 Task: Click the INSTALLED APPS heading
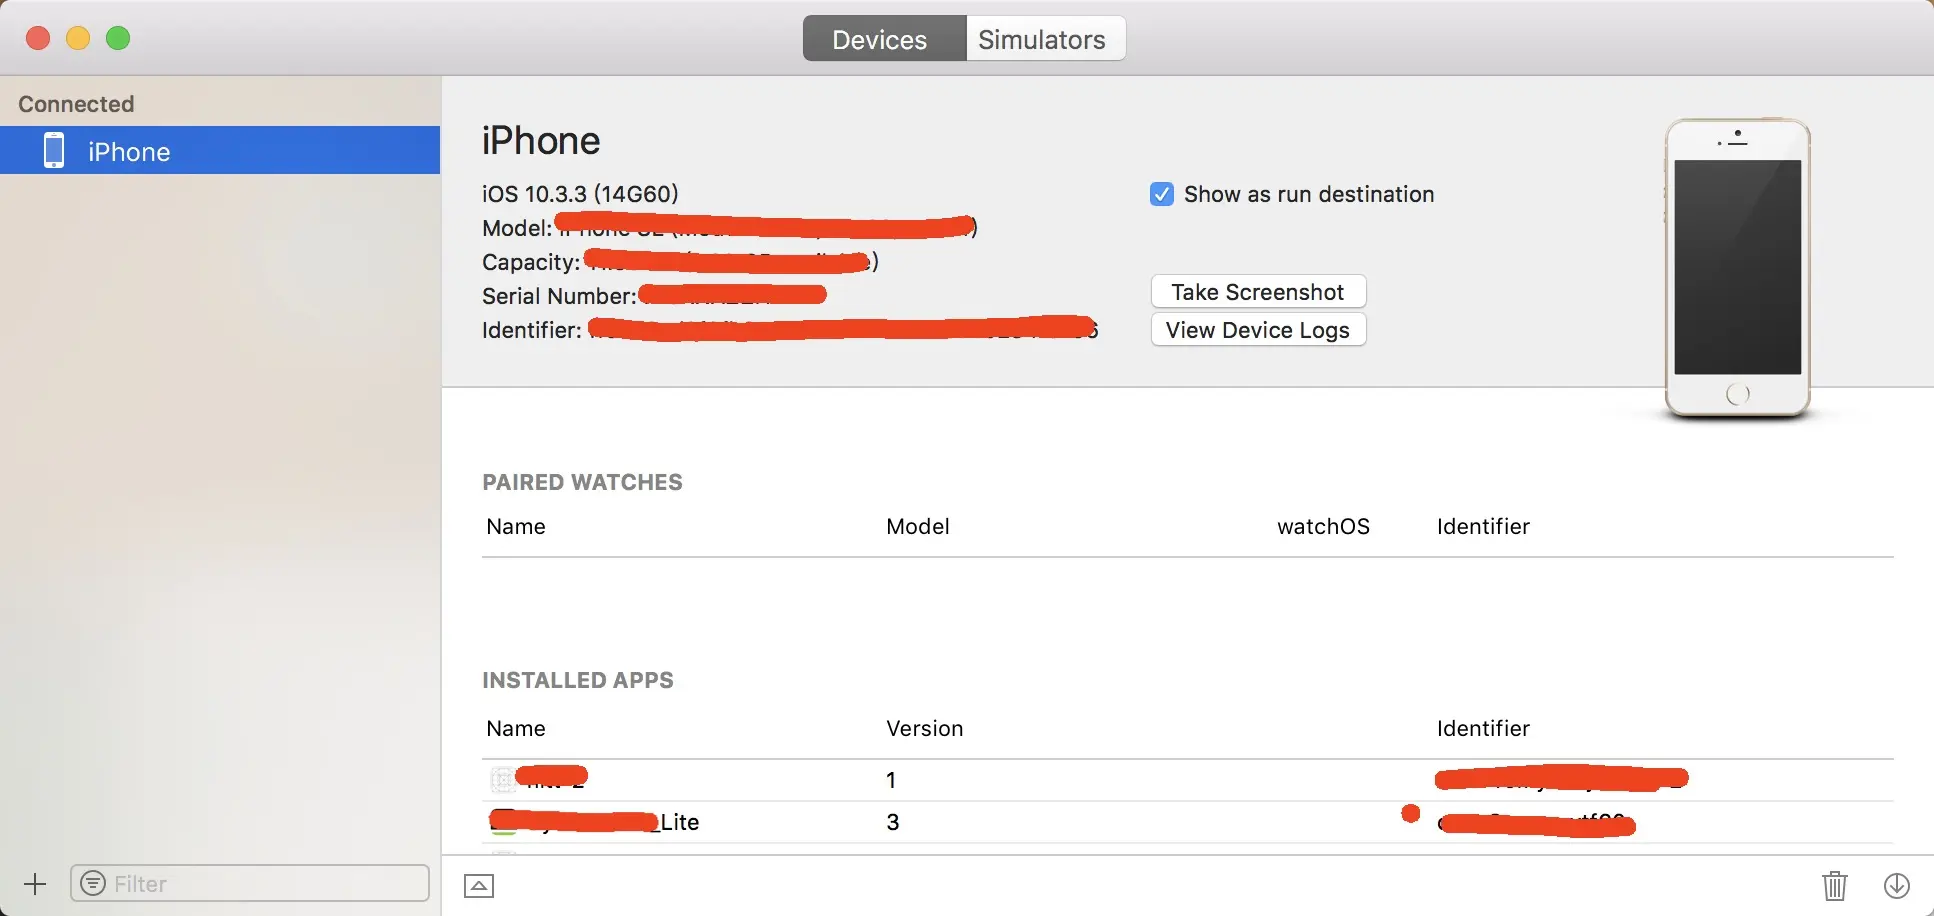click(578, 680)
